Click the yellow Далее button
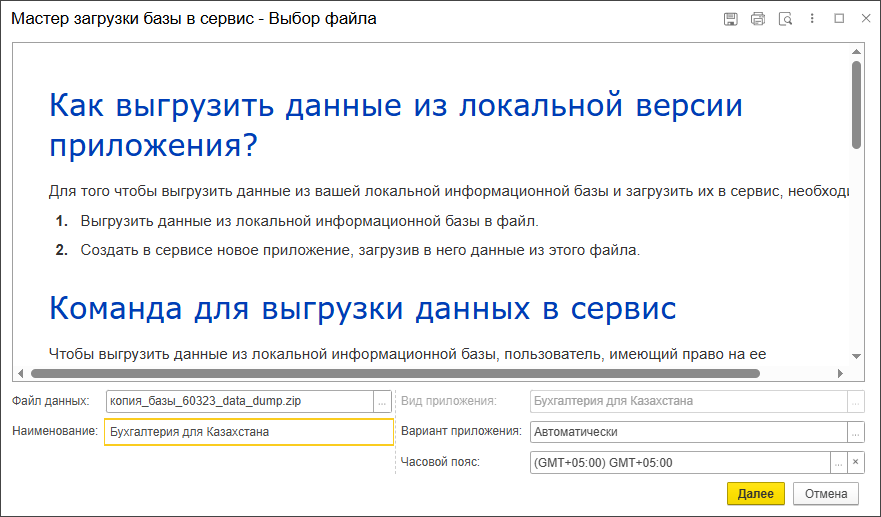The height and width of the screenshot is (517, 881). coord(756,493)
